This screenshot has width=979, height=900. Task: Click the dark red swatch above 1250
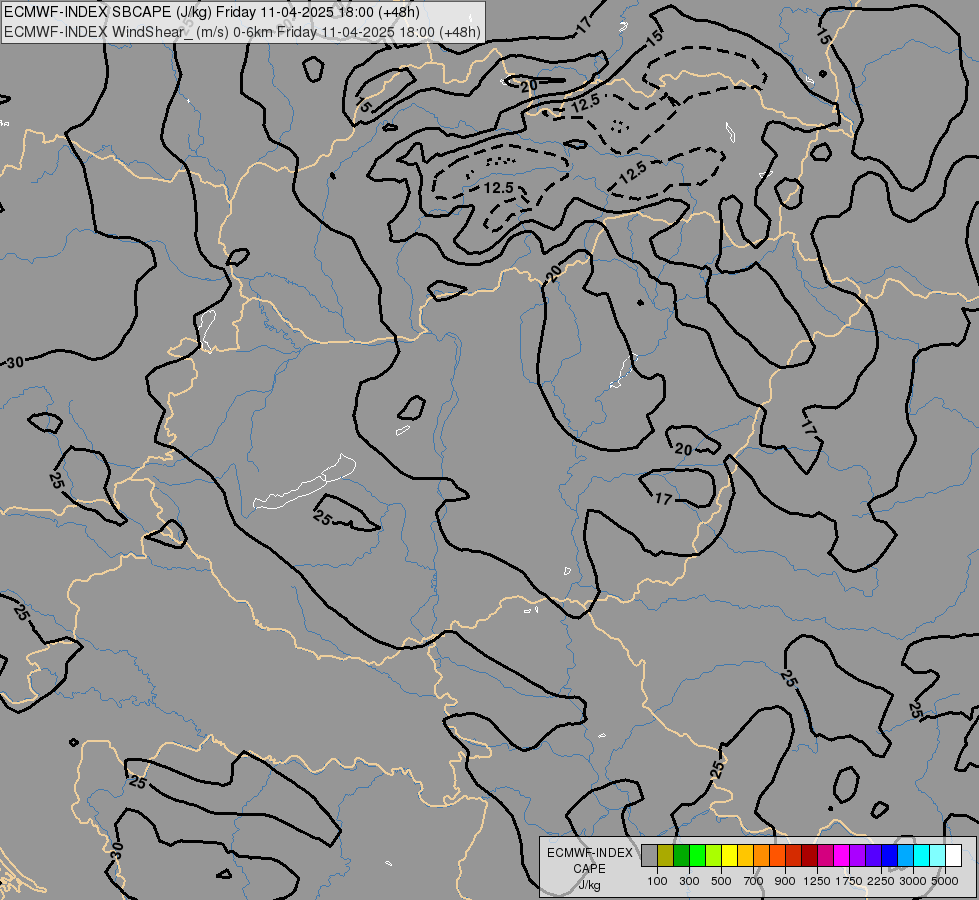click(809, 855)
